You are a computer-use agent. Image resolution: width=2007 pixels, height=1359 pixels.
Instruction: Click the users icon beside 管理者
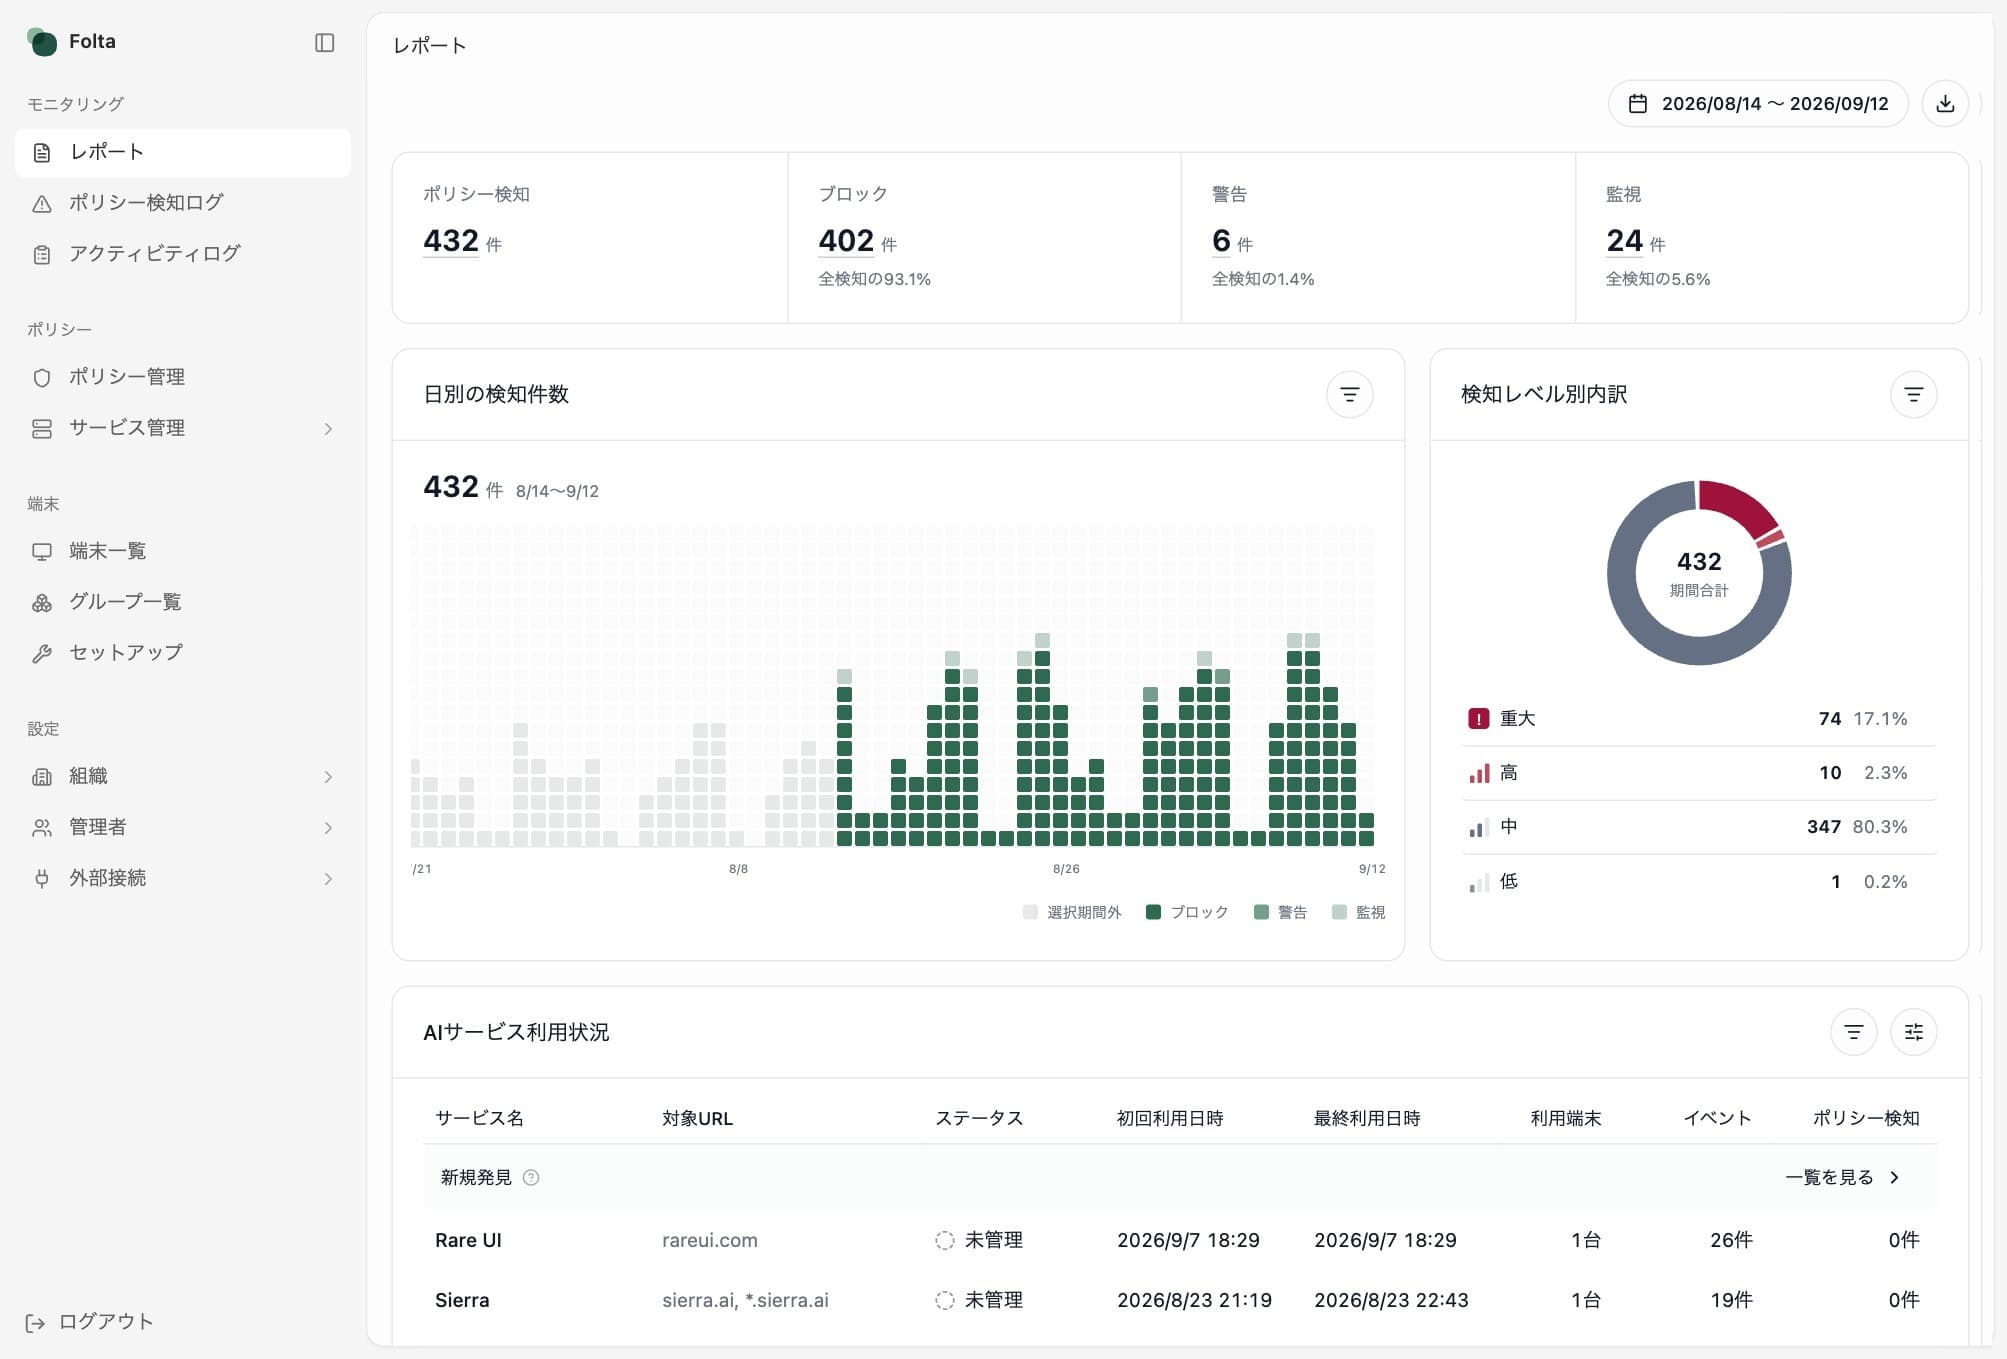click(x=42, y=828)
